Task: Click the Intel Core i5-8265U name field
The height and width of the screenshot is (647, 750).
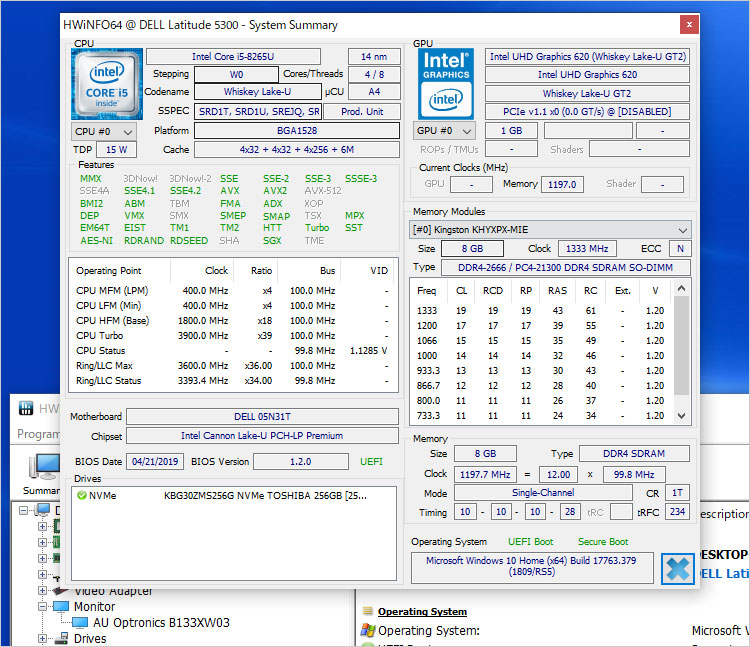Action: coord(233,56)
